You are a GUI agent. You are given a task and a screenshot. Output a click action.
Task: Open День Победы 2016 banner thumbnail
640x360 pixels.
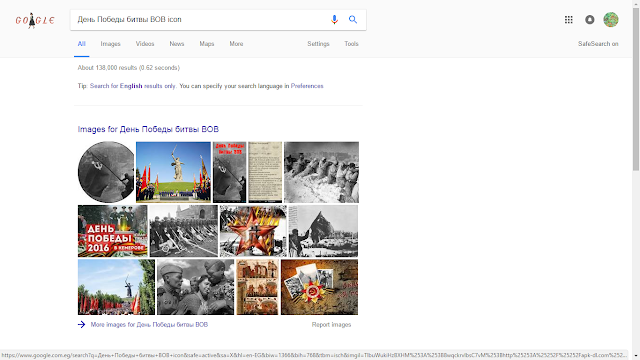(x=113, y=231)
